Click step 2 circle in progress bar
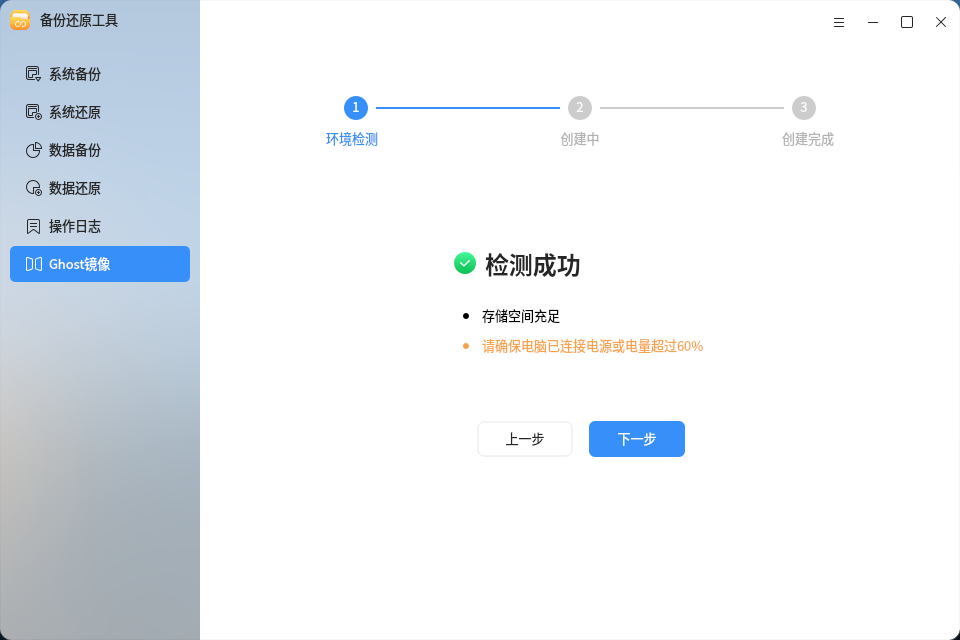The height and width of the screenshot is (640, 960). tap(580, 108)
